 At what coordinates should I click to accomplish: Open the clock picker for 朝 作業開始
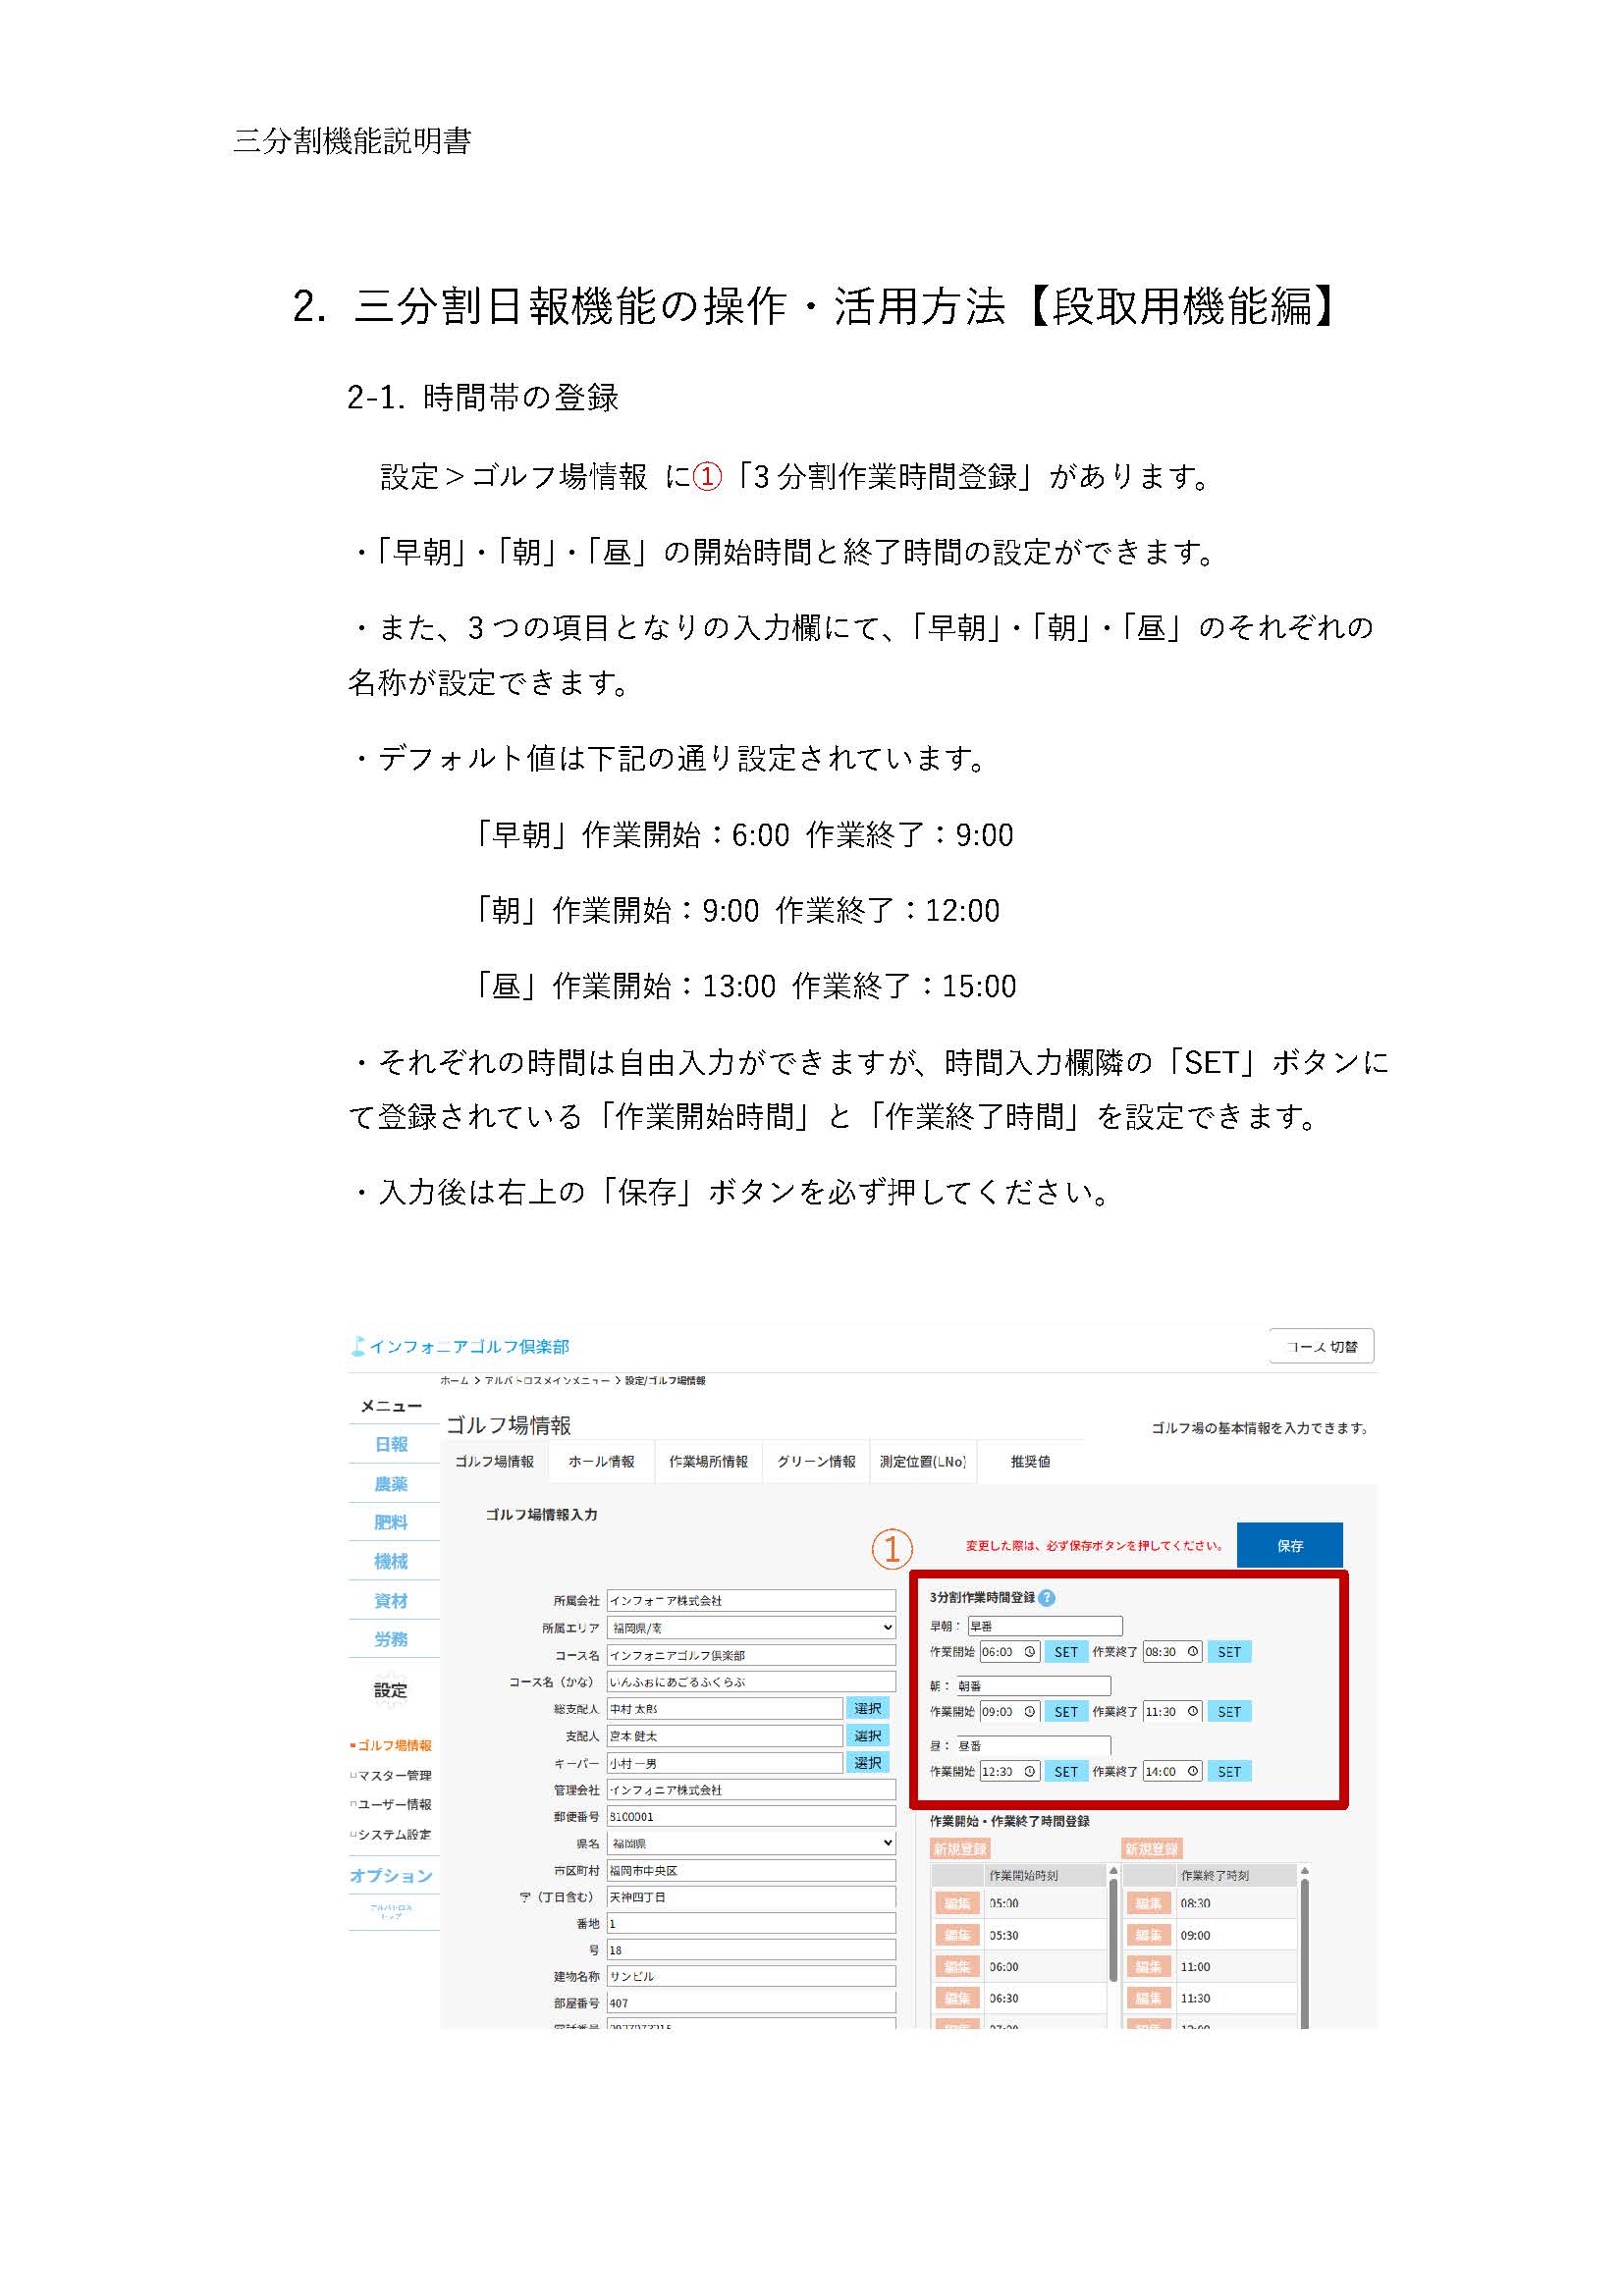point(1031,1712)
